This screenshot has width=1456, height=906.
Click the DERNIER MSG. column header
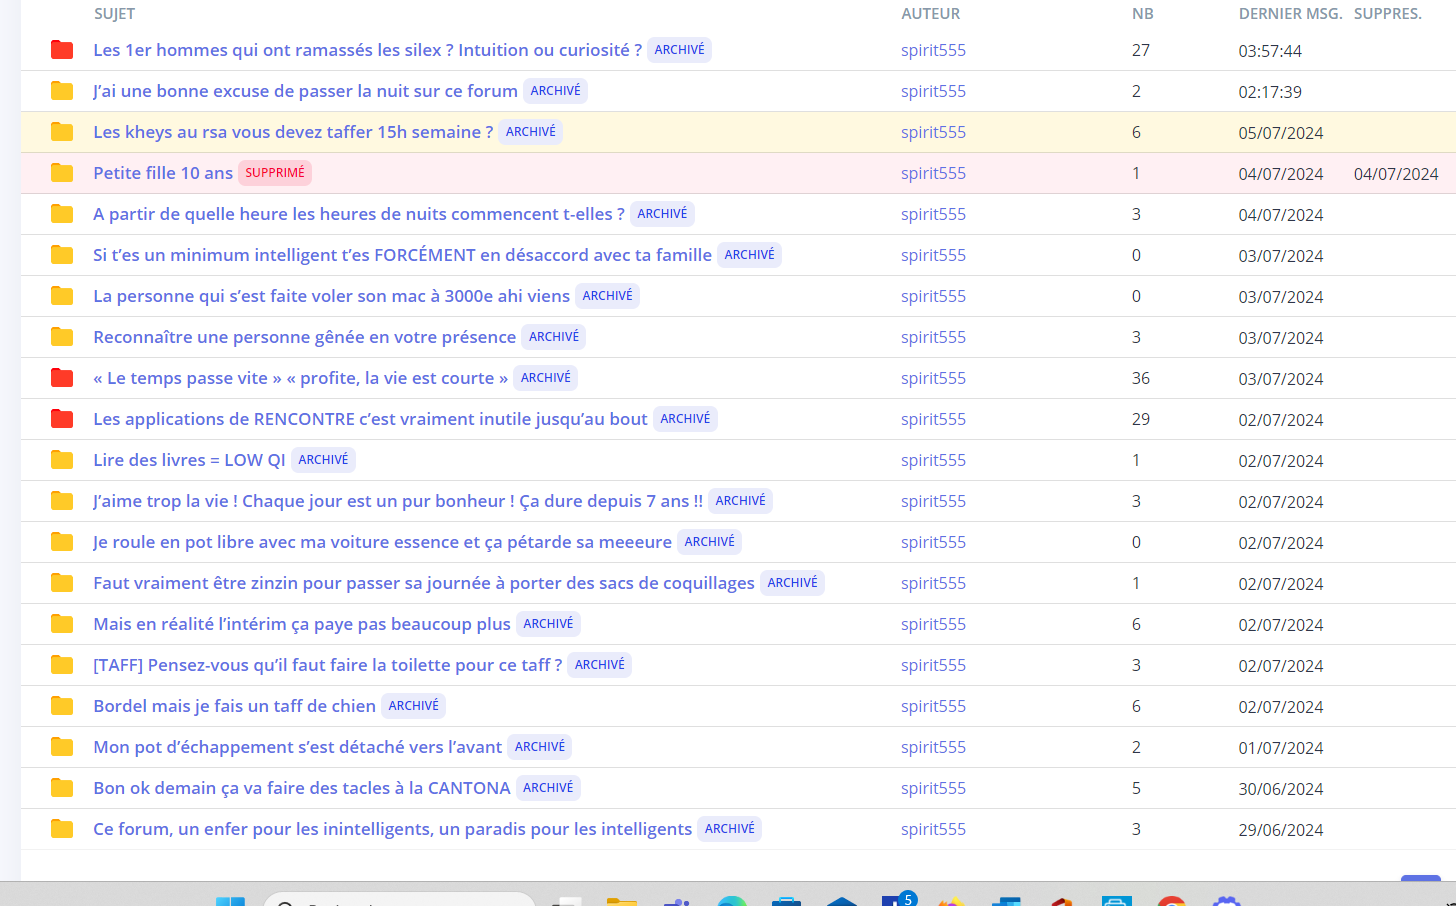click(x=1290, y=14)
